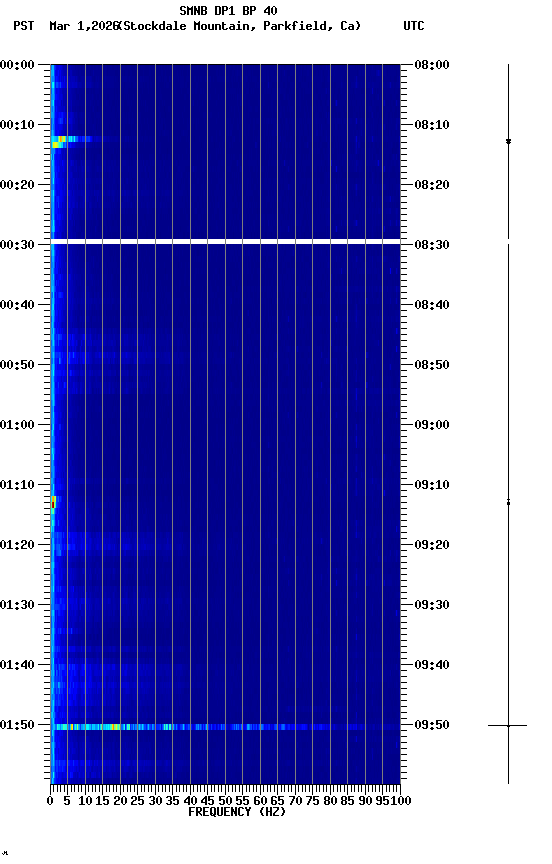This screenshot has width=552, height=864.
Task: Click the 50 Hz frequency axis label
Action: pyautogui.click(x=225, y=801)
